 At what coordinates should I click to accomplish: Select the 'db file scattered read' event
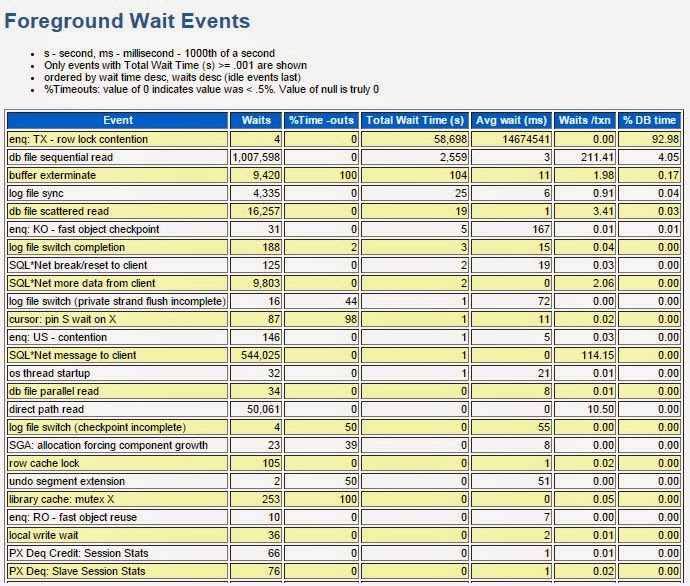point(118,212)
